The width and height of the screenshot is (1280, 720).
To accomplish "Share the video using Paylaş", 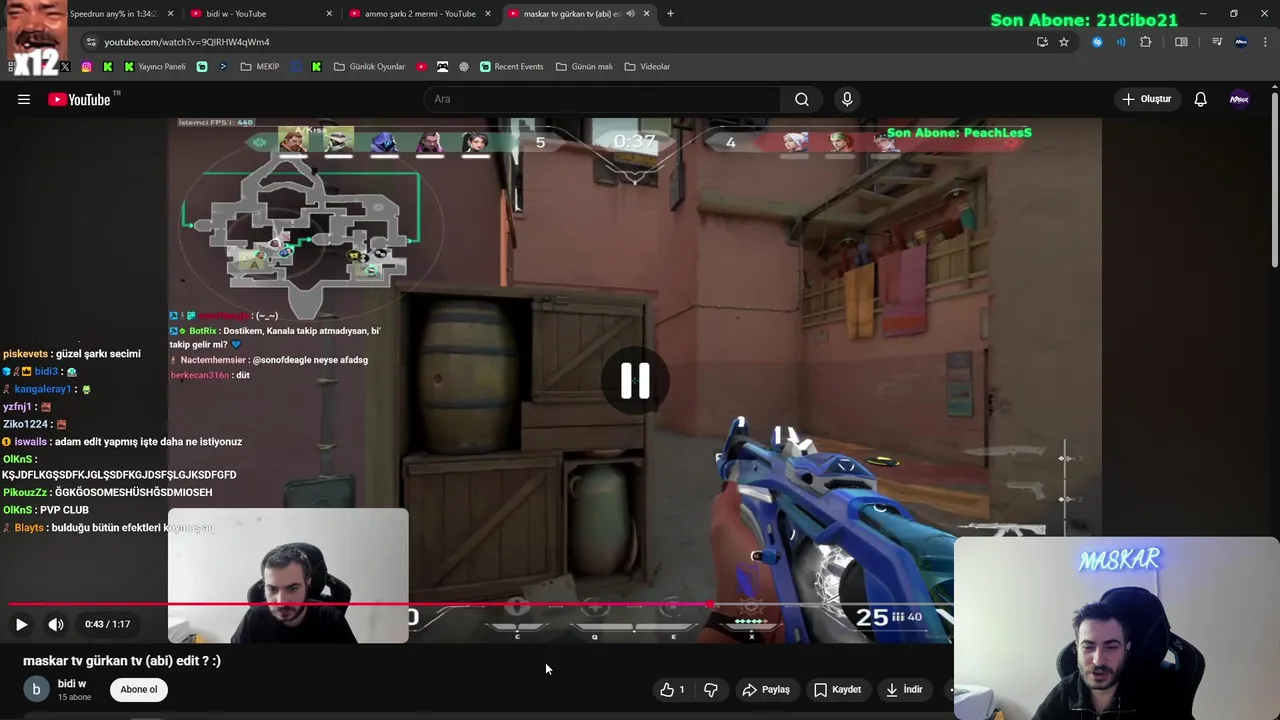I will (x=766, y=689).
